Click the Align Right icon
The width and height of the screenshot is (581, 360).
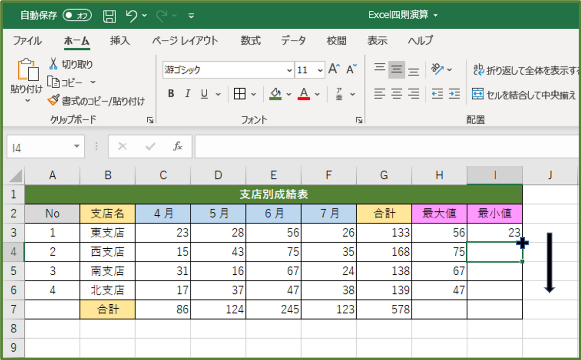tap(414, 94)
